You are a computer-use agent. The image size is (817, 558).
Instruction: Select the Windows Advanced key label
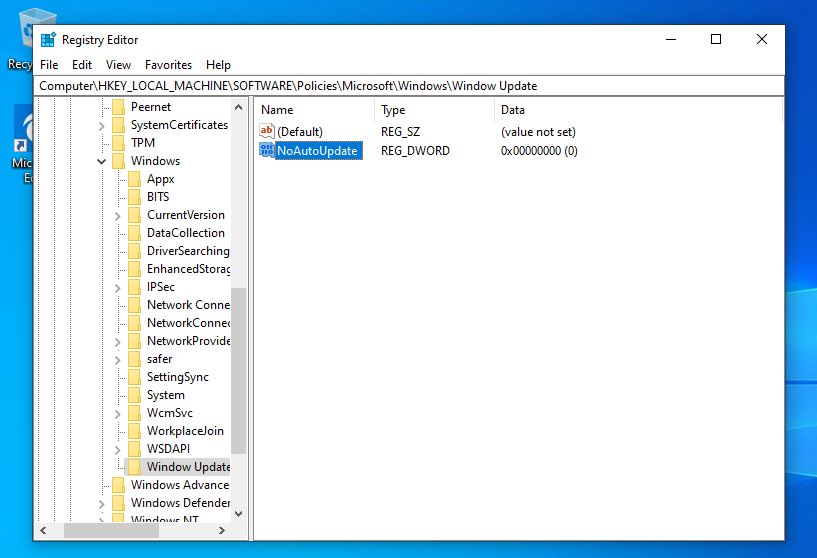pyautogui.click(x=180, y=485)
